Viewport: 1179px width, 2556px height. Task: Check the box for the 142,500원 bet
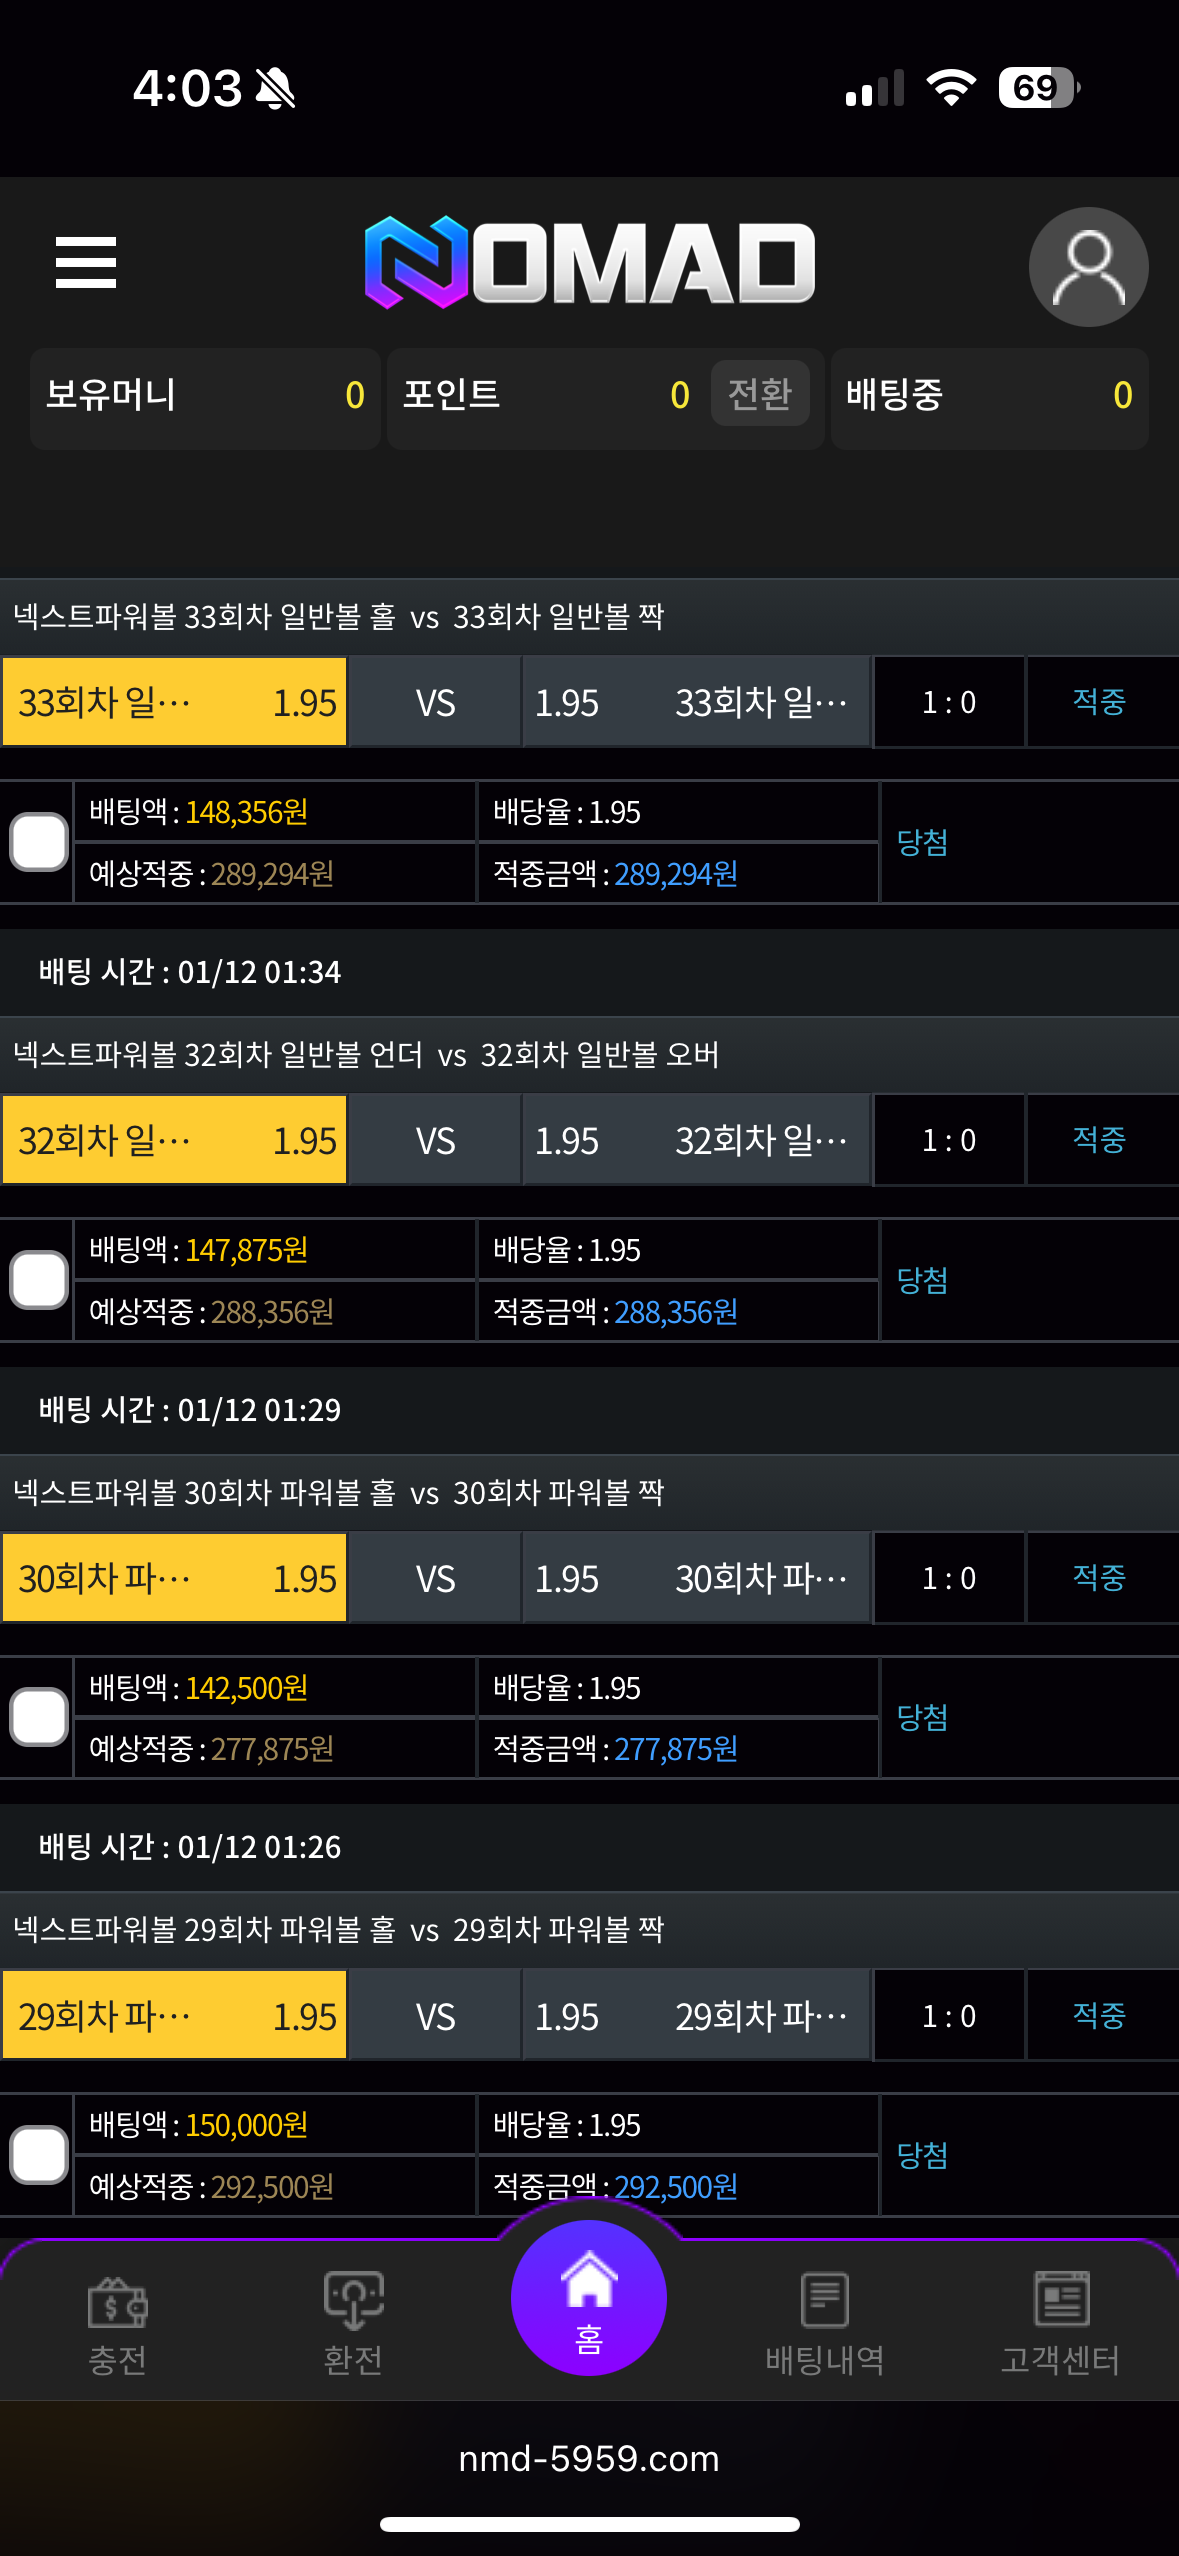39,1717
